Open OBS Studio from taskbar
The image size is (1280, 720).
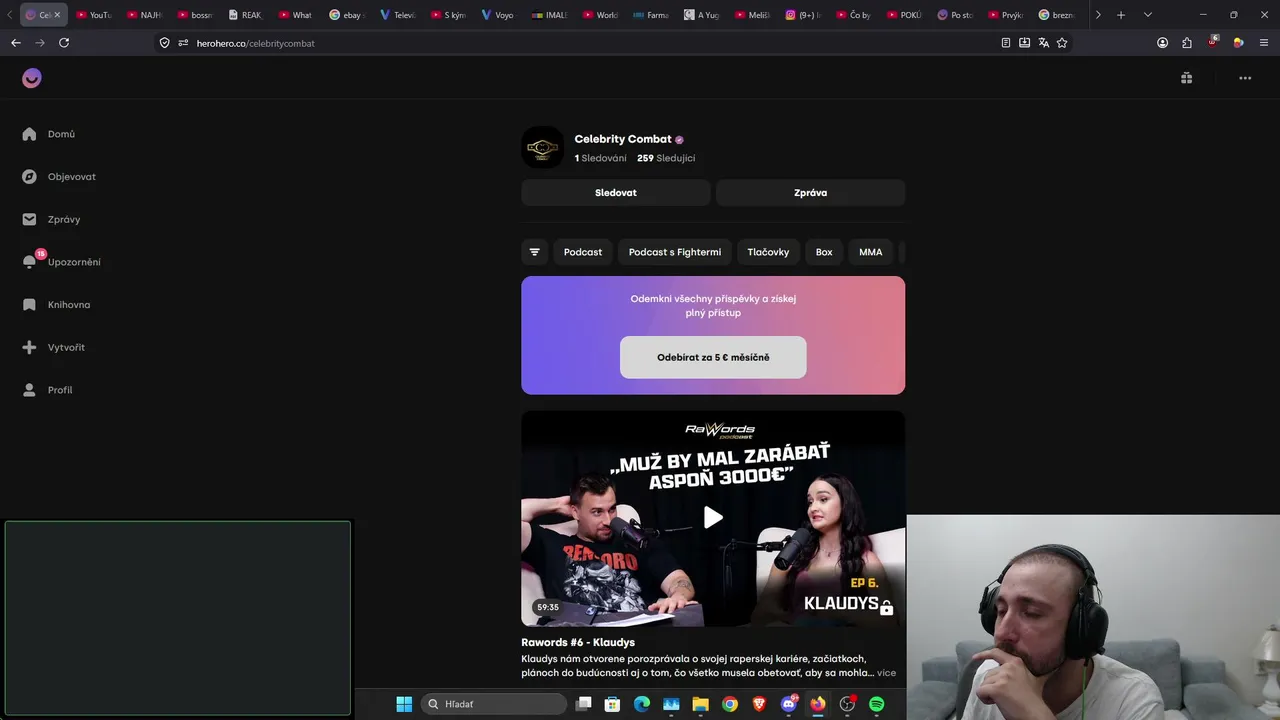[848, 704]
